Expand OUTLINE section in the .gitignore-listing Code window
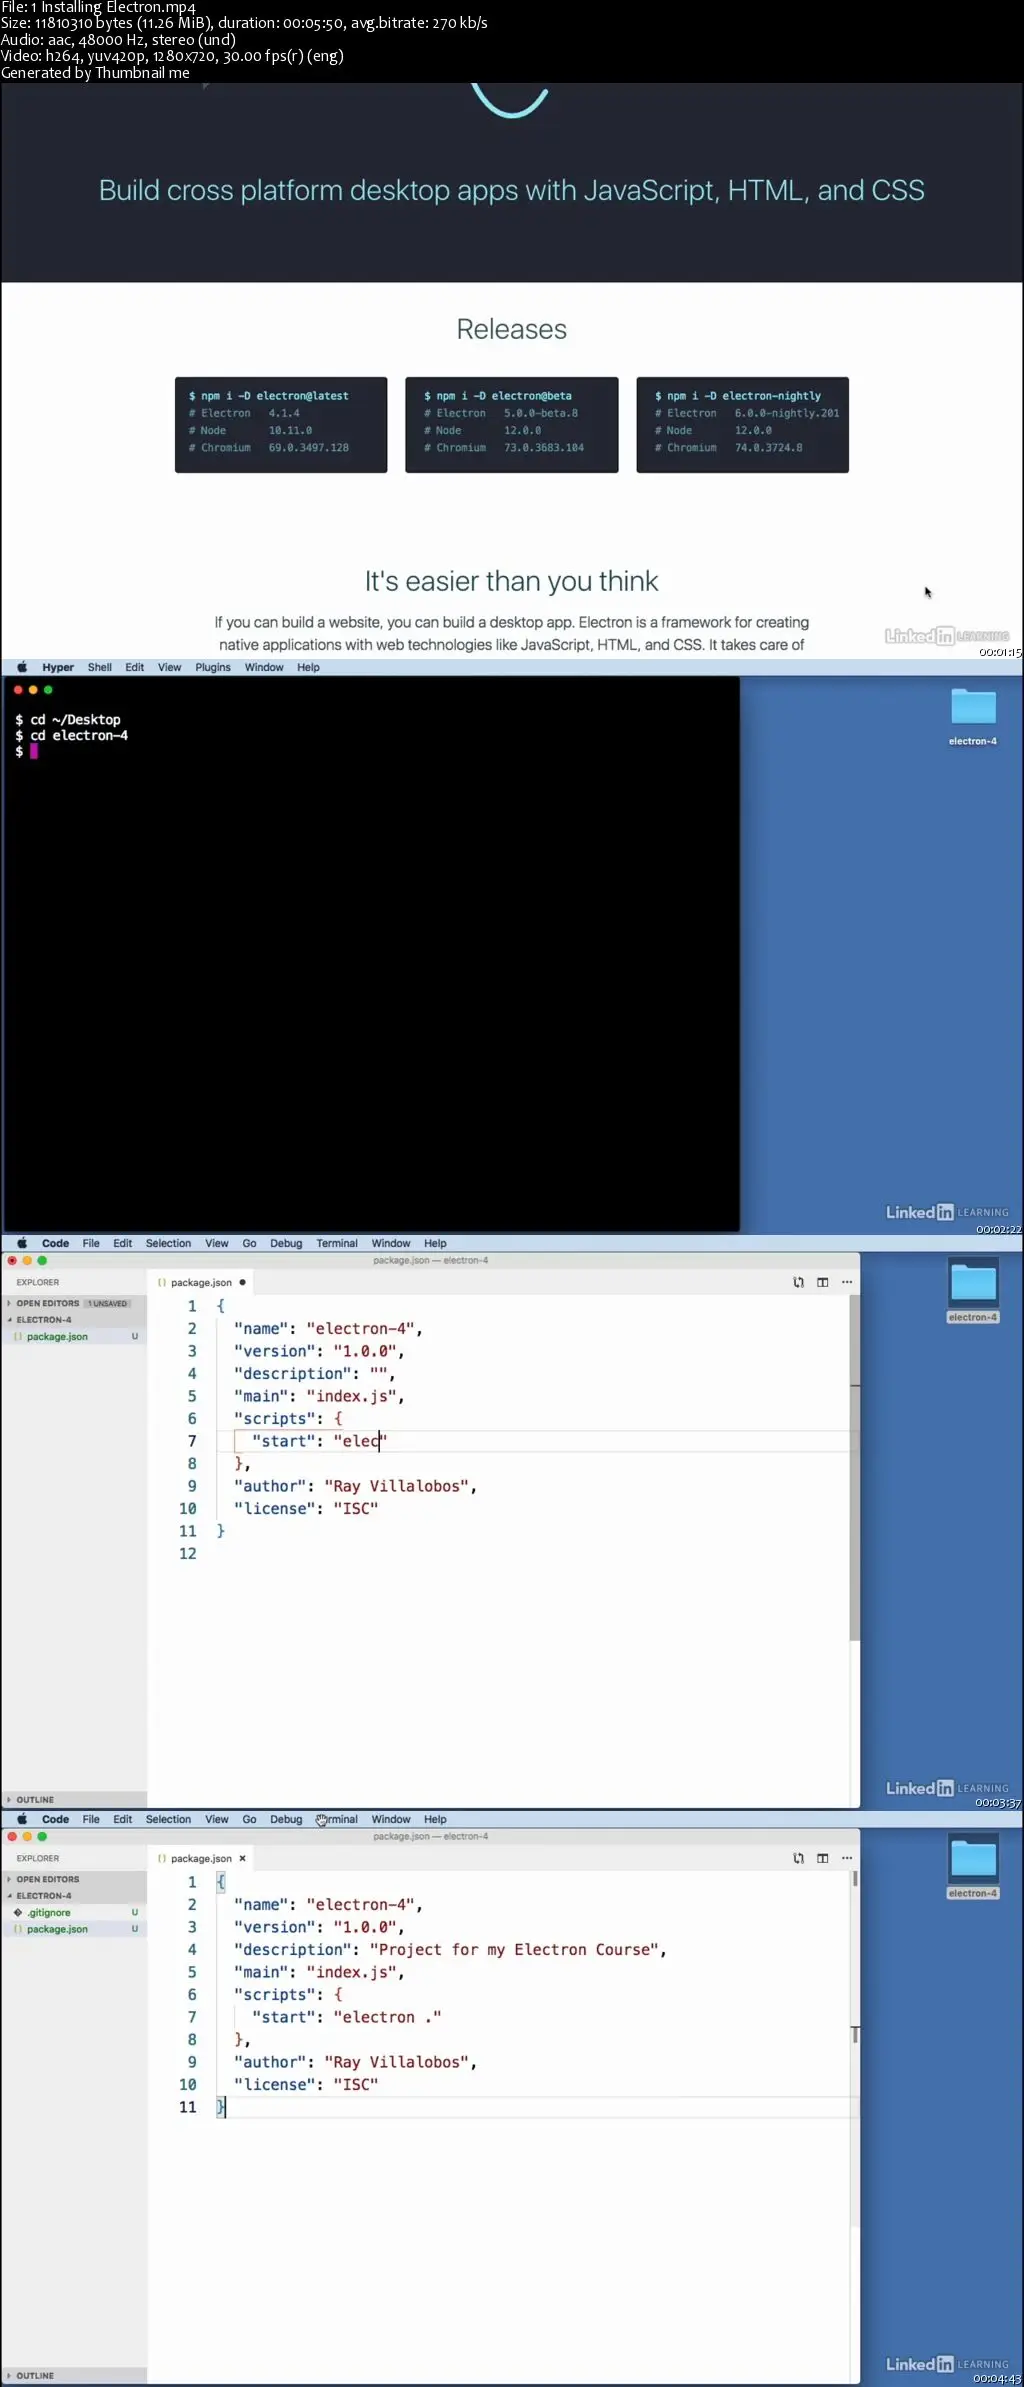Viewport: 1024px width, 2387px height. coord(74,2375)
